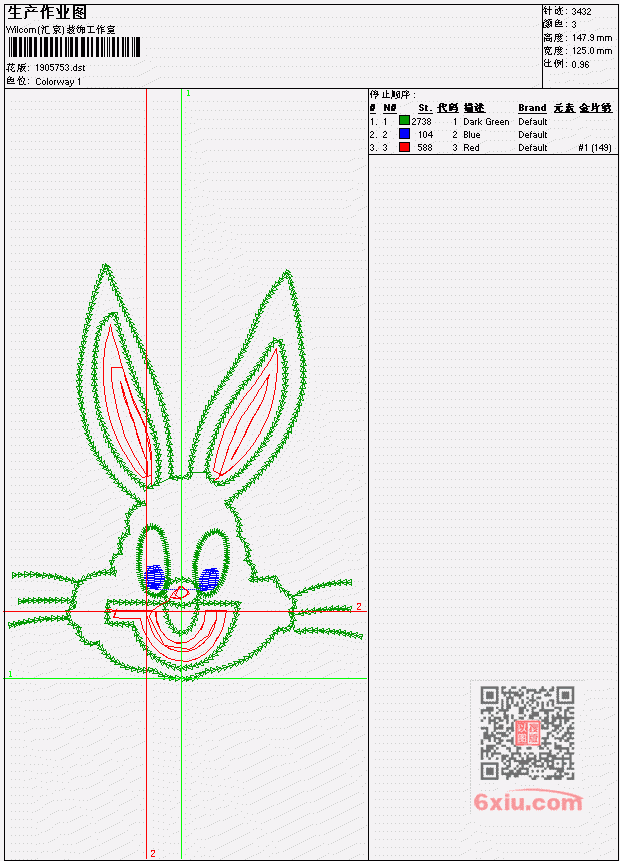Select the 'Dark Green' description
Image resolution: width=620 pixels, height=861 pixels.
click(x=486, y=121)
